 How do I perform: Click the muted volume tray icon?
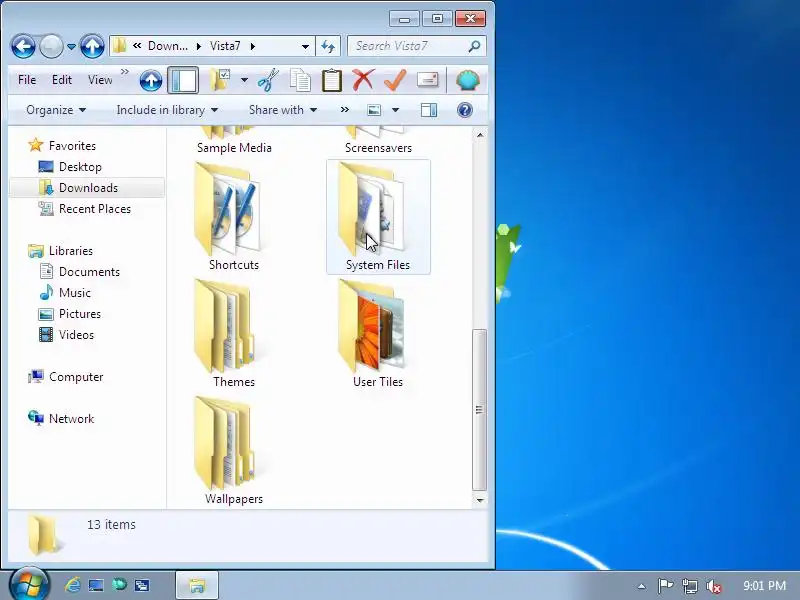pyautogui.click(x=714, y=586)
